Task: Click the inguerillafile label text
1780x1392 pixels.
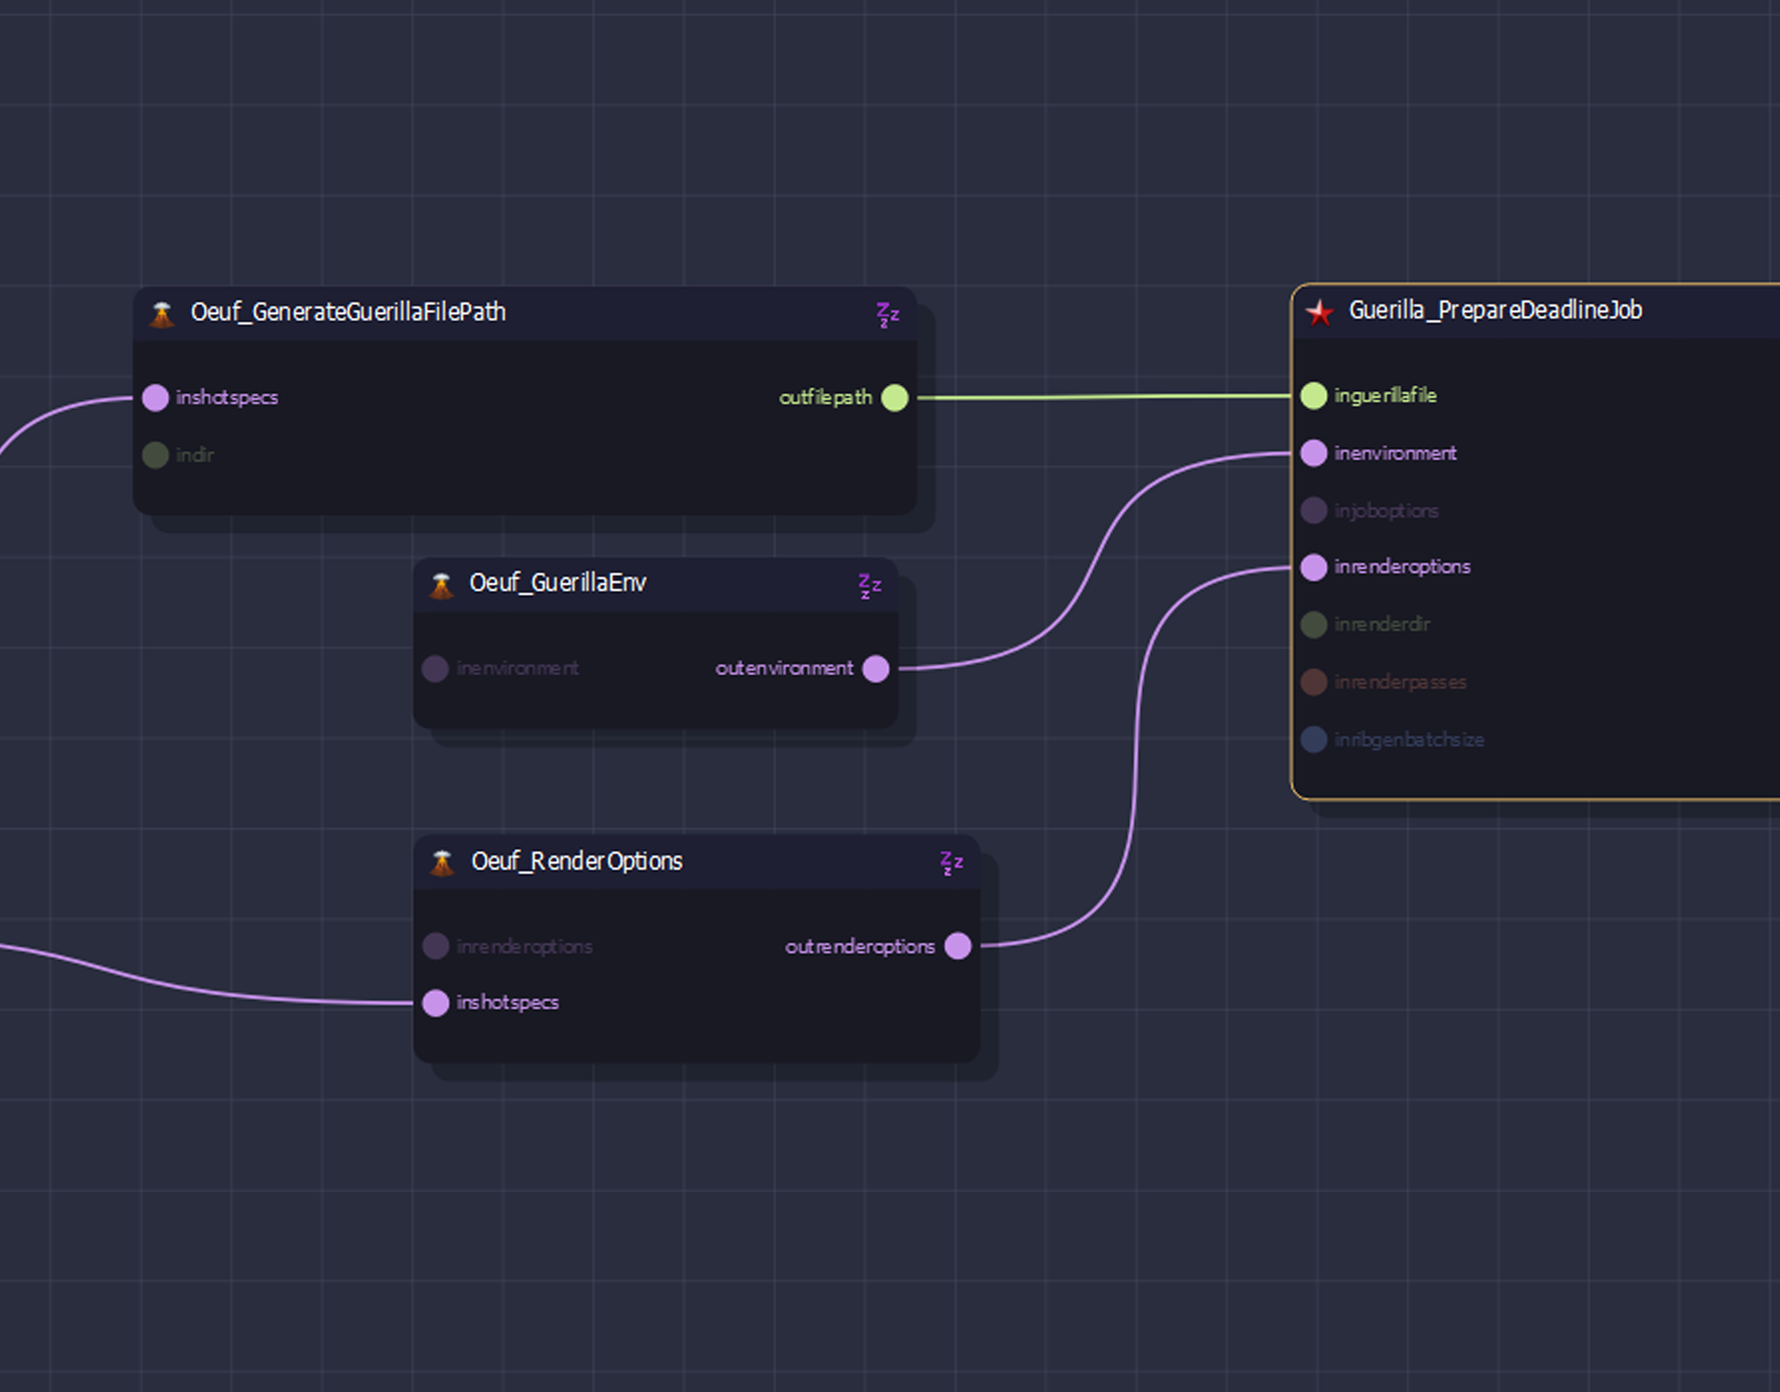Action: [x=1385, y=396]
